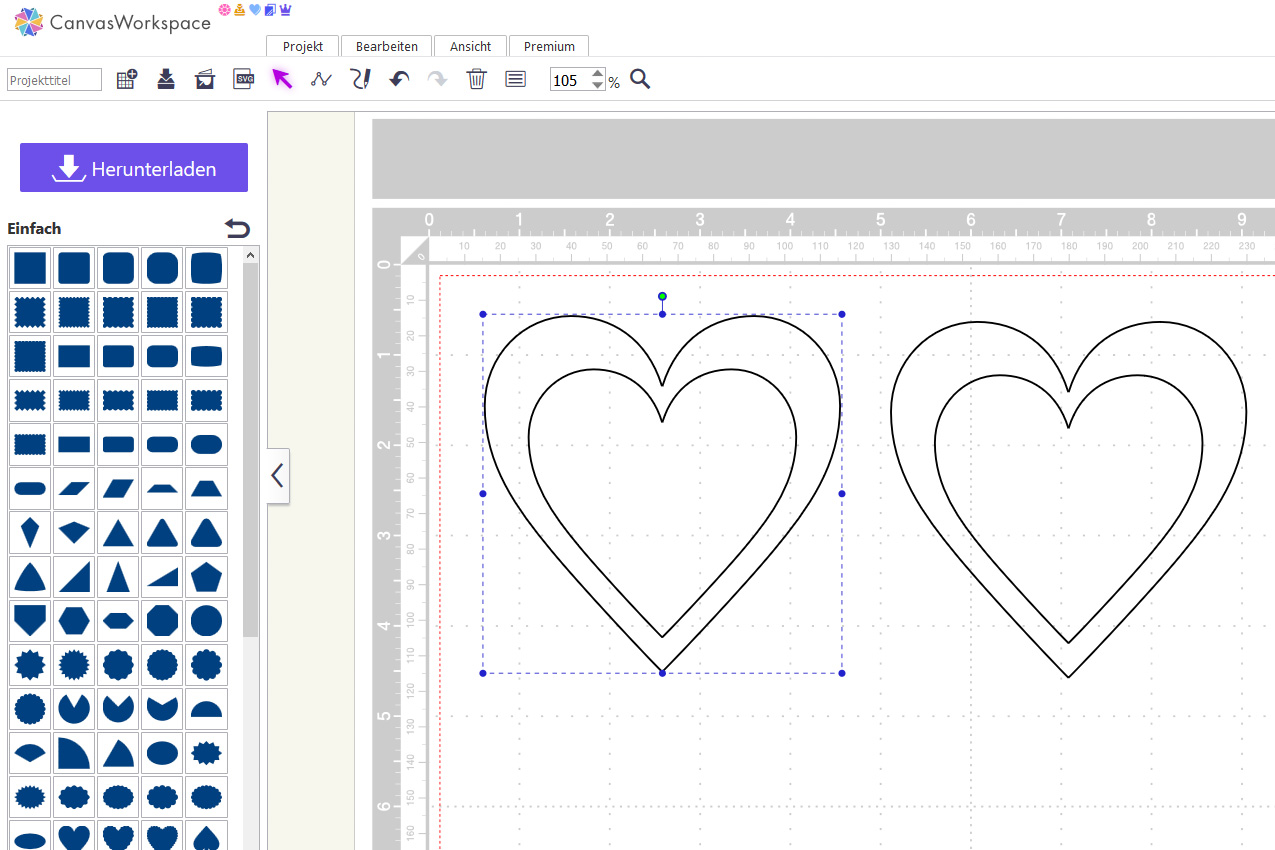Click the magnifier zoom icon

coord(640,79)
